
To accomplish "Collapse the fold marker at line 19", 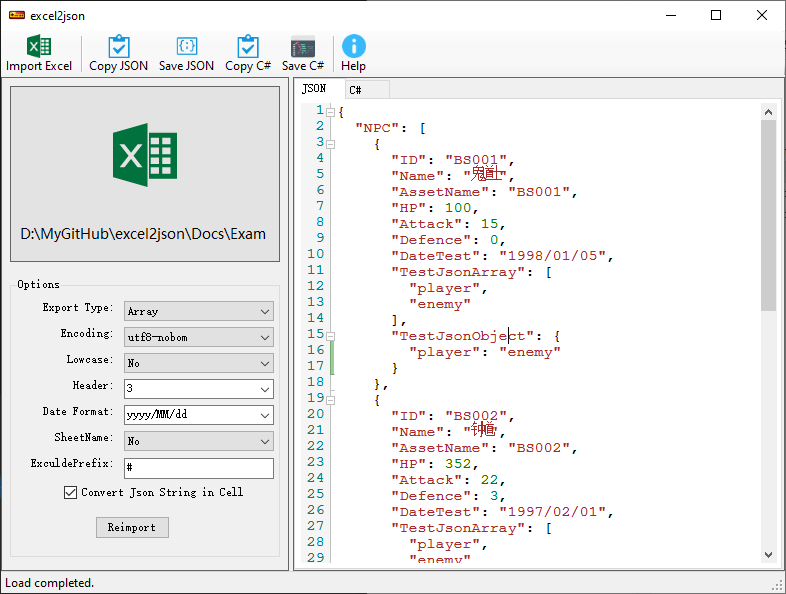I will pyautogui.click(x=330, y=400).
